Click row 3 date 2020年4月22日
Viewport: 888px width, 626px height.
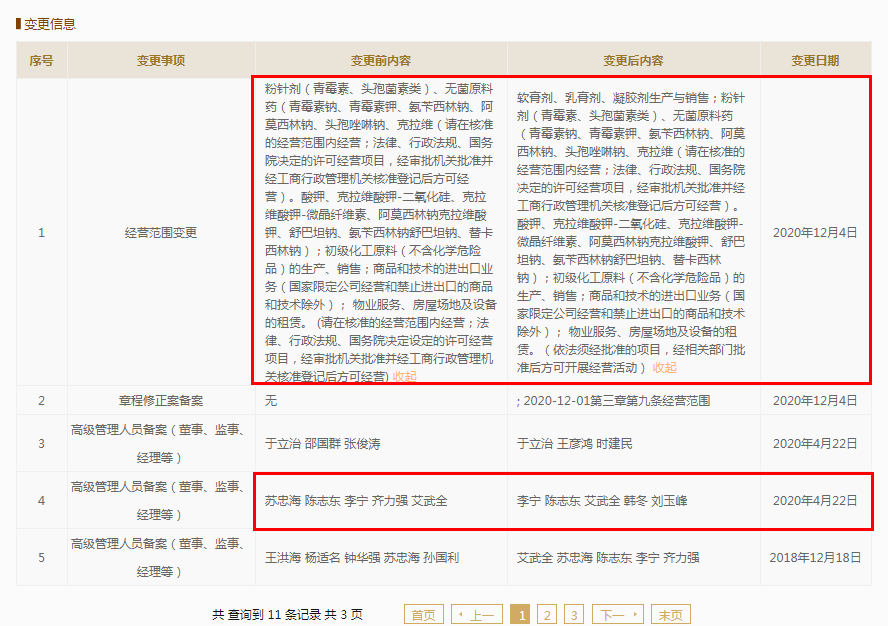click(815, 444)
